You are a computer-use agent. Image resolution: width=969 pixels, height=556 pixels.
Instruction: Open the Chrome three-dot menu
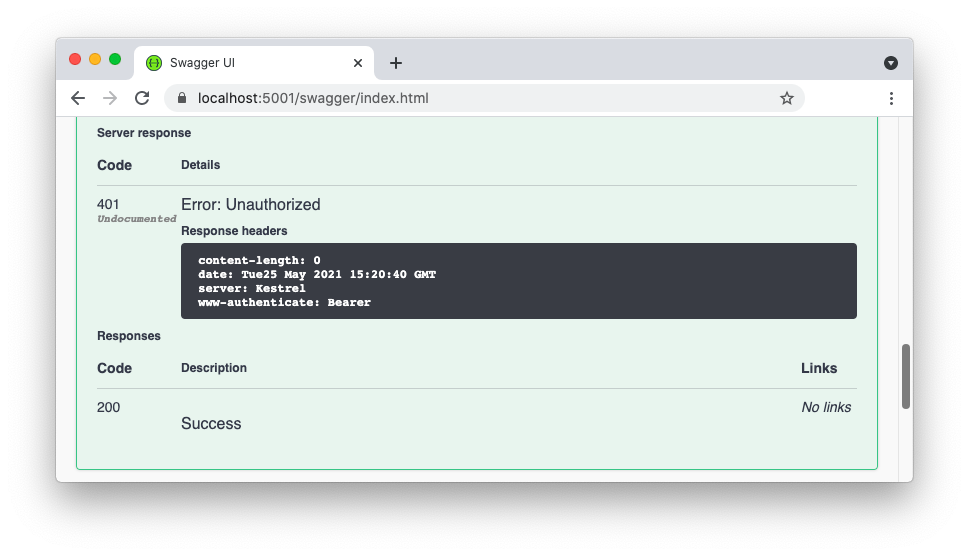click(891, 98)
